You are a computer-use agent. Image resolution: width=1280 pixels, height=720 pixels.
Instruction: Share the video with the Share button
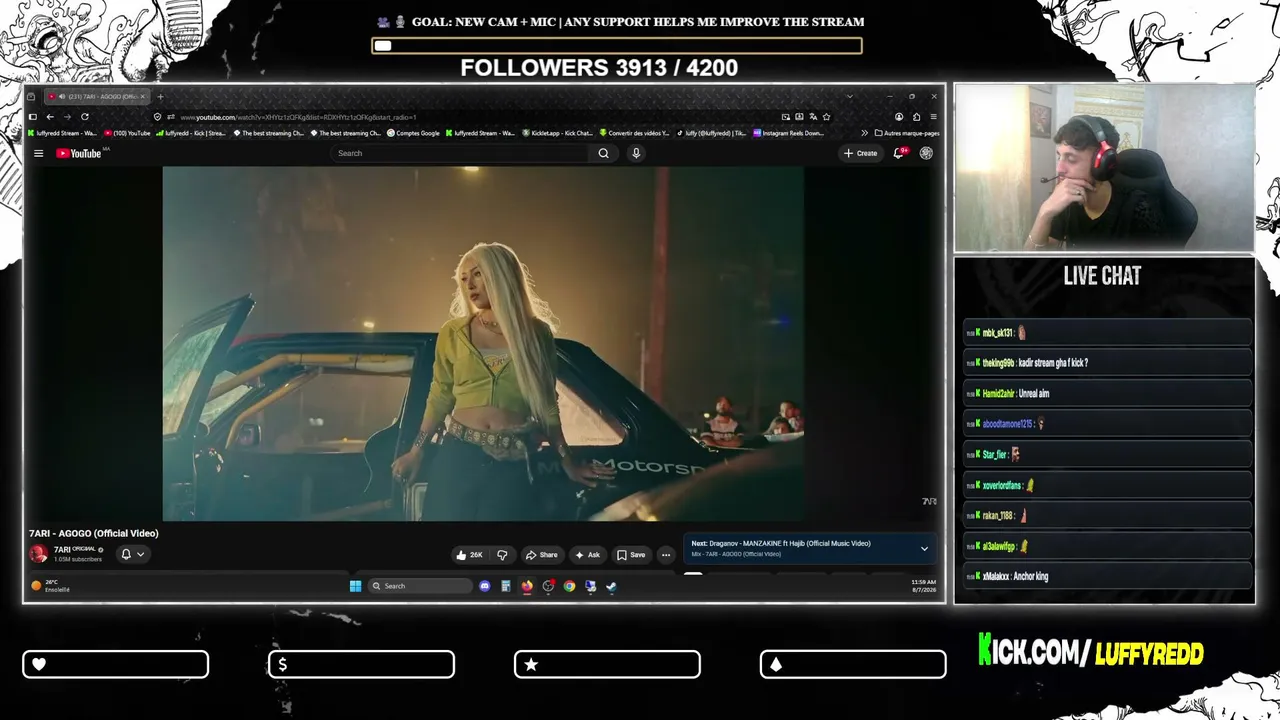click(x=542, y=555)
